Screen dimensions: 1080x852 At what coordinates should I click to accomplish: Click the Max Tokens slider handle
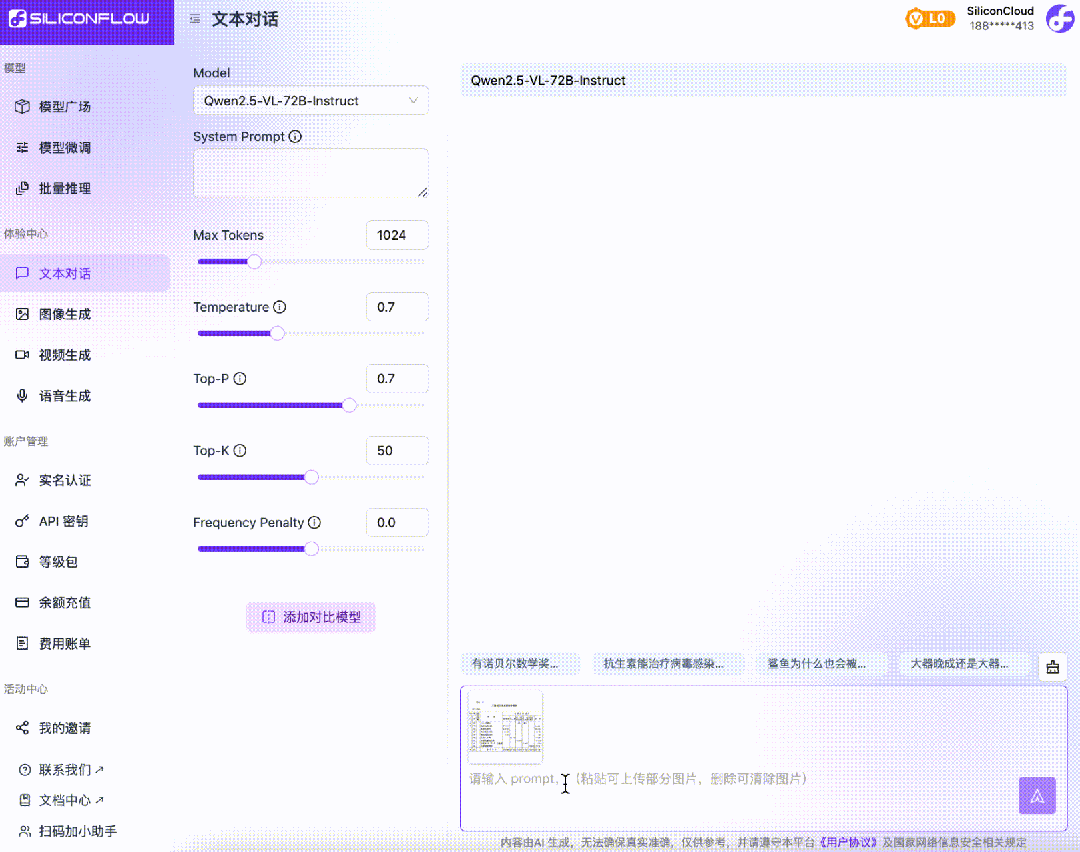point(254,262)
